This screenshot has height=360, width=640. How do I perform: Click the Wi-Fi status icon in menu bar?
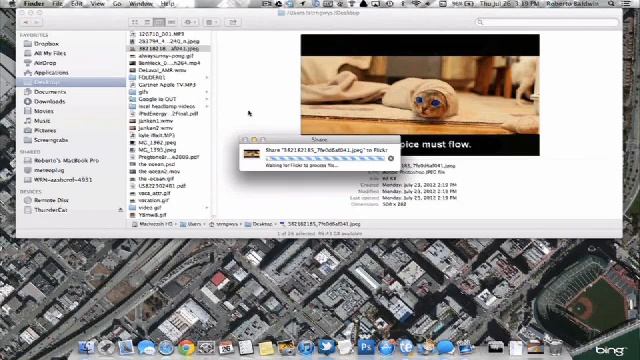[417, 4]
